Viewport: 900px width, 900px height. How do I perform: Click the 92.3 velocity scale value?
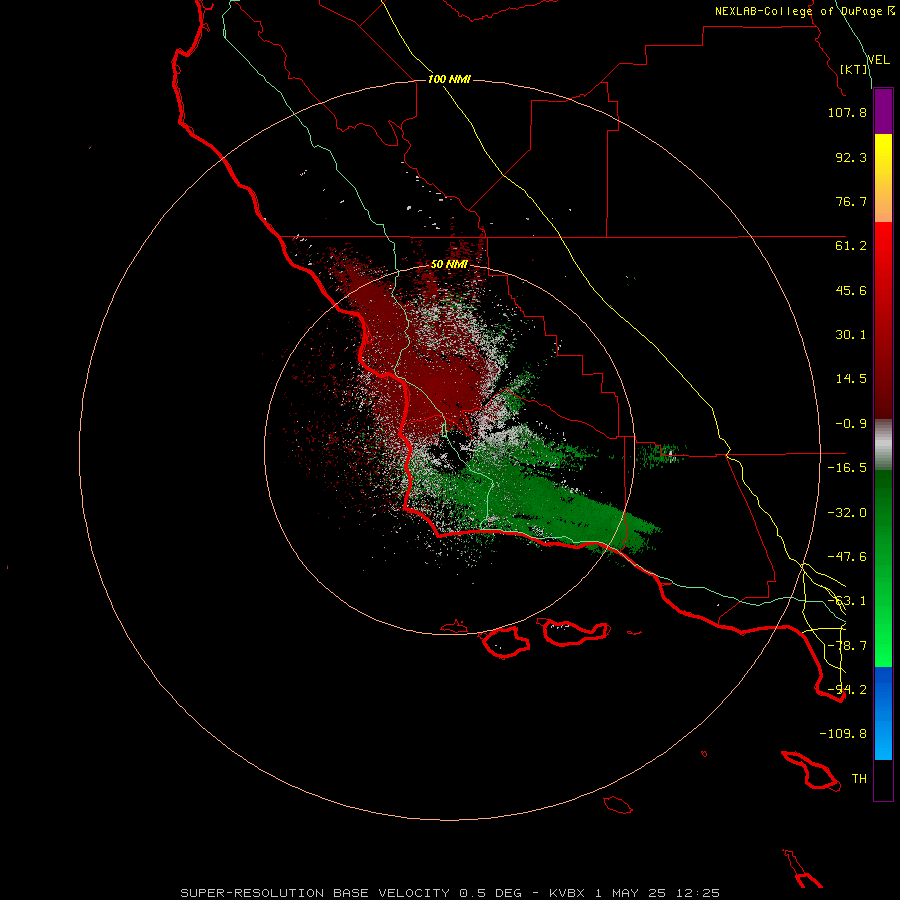(x=851, y=157)
